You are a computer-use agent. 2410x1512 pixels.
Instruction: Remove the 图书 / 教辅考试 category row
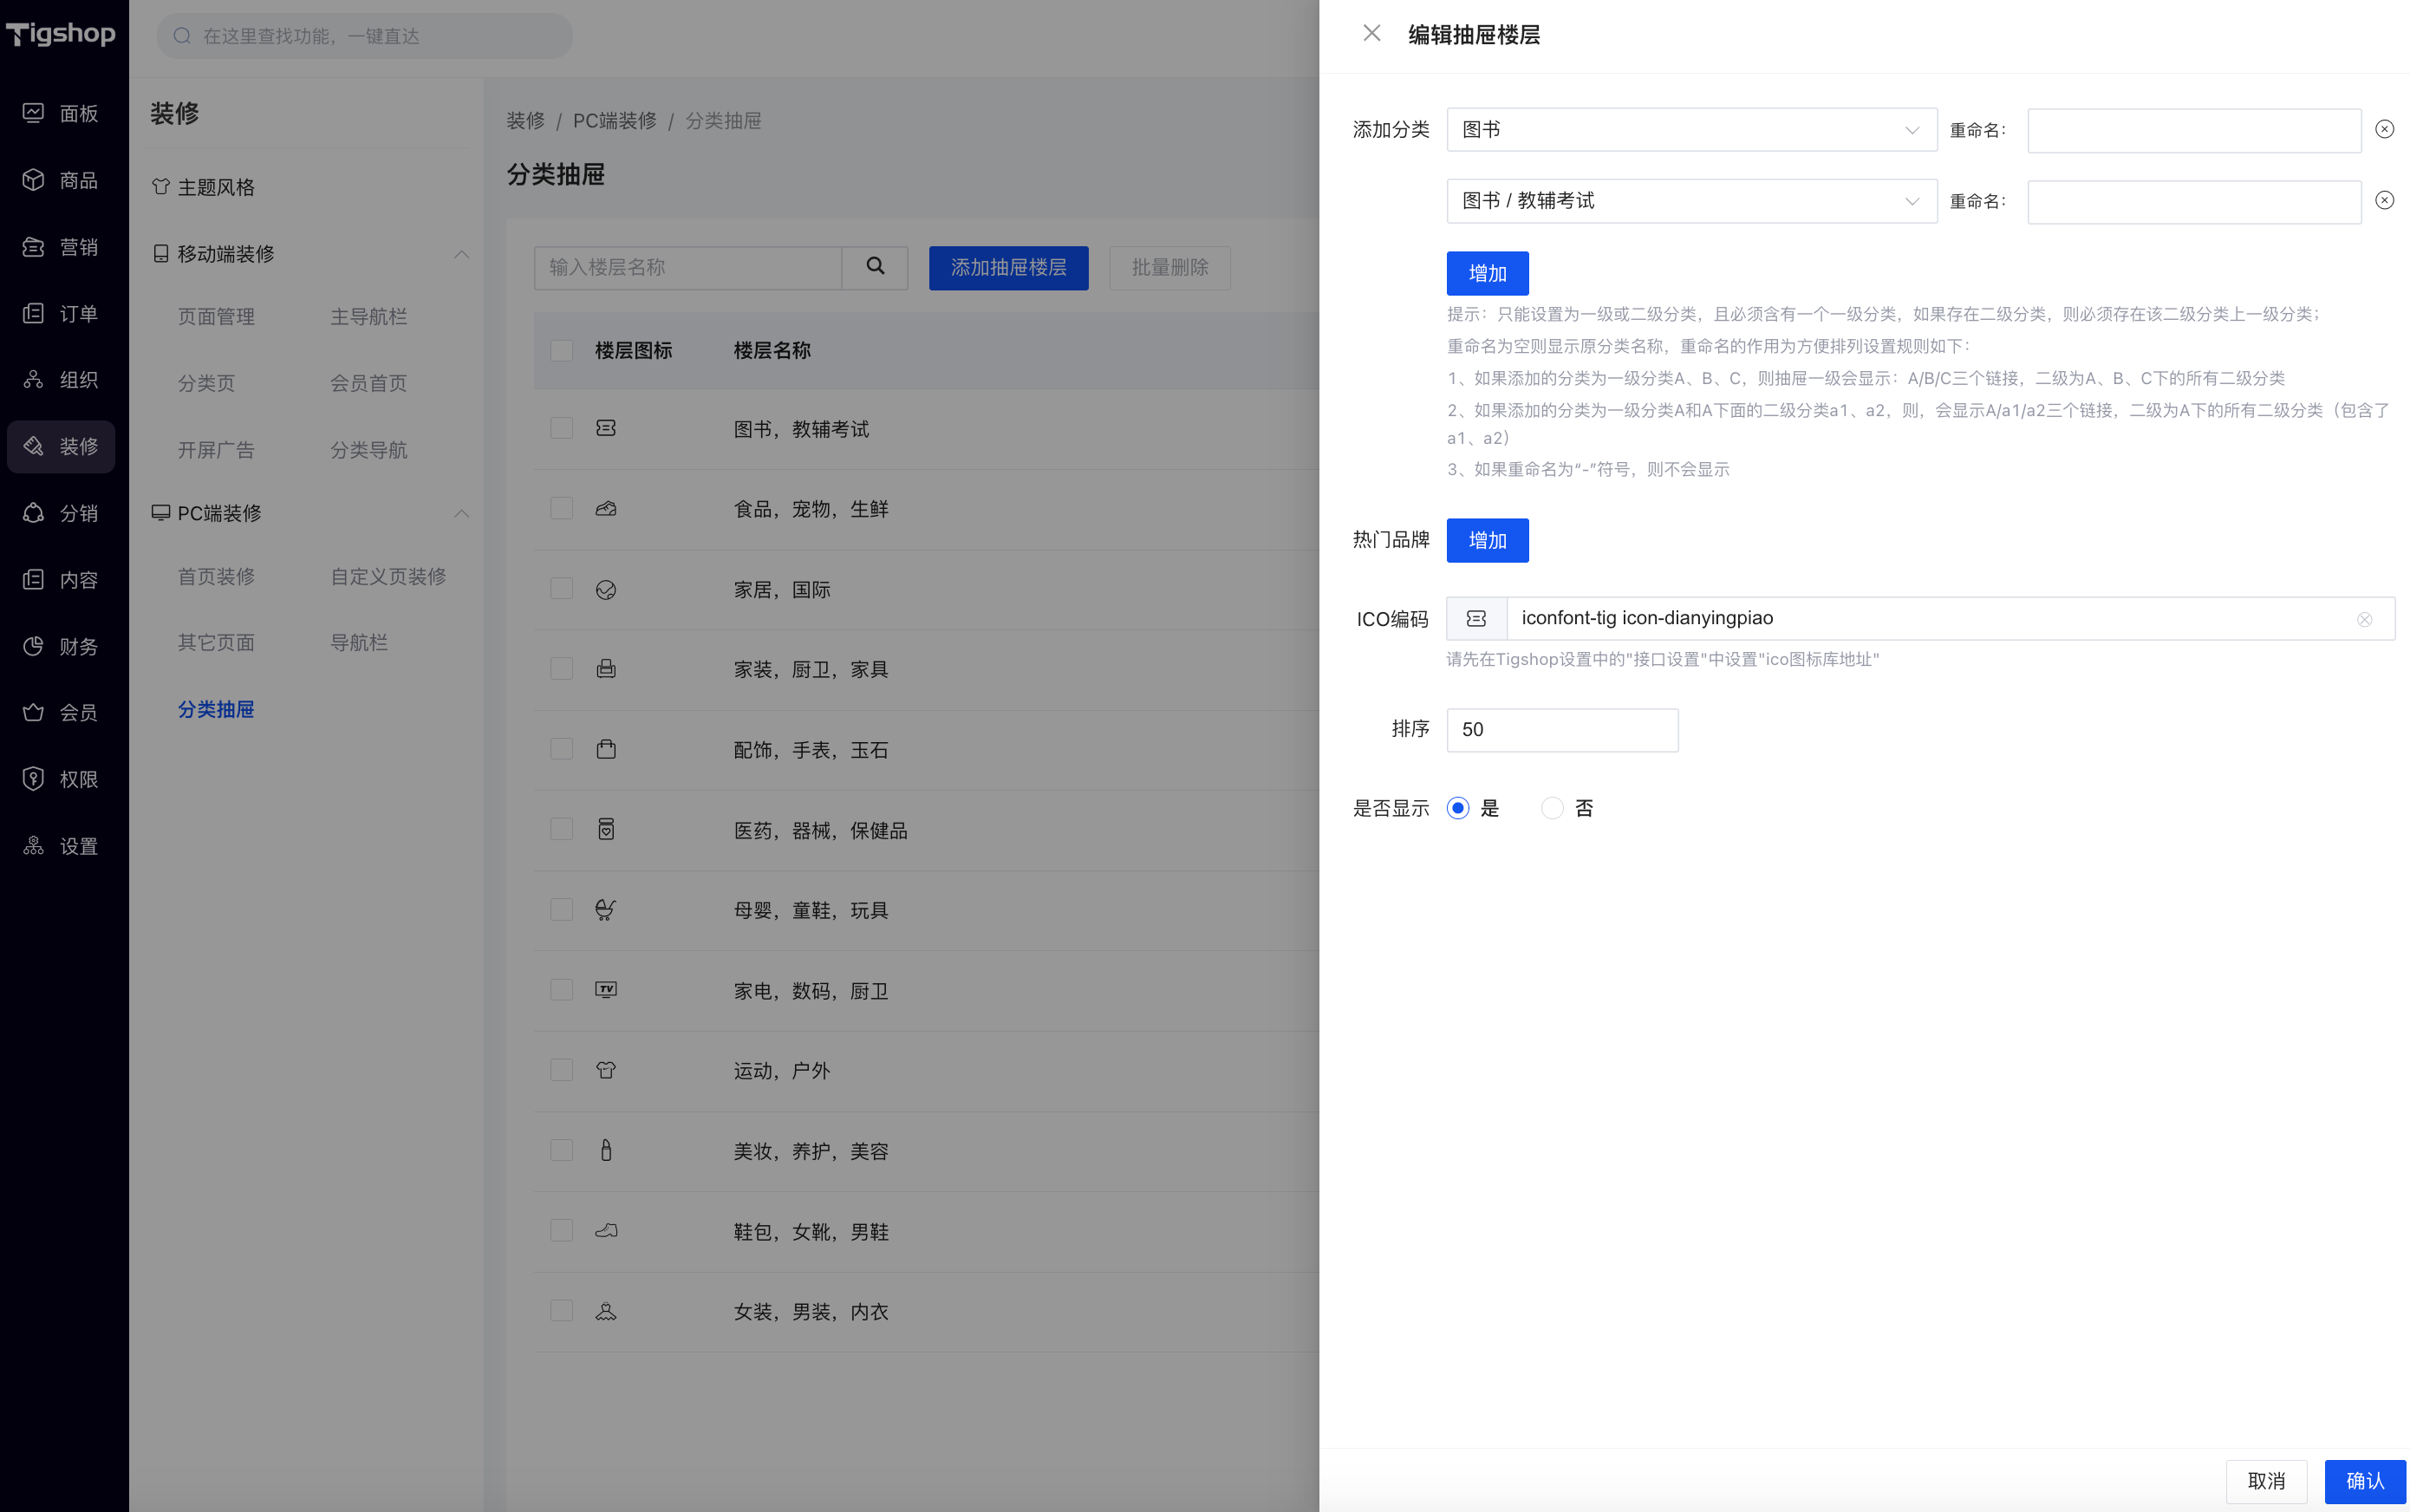click(2384, 201)
